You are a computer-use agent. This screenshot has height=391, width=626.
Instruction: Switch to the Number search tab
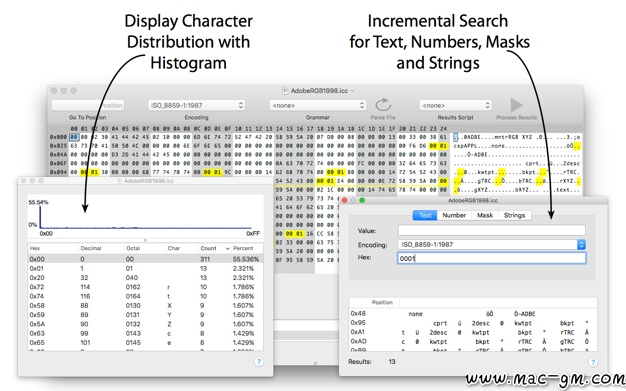pos(454,215)
